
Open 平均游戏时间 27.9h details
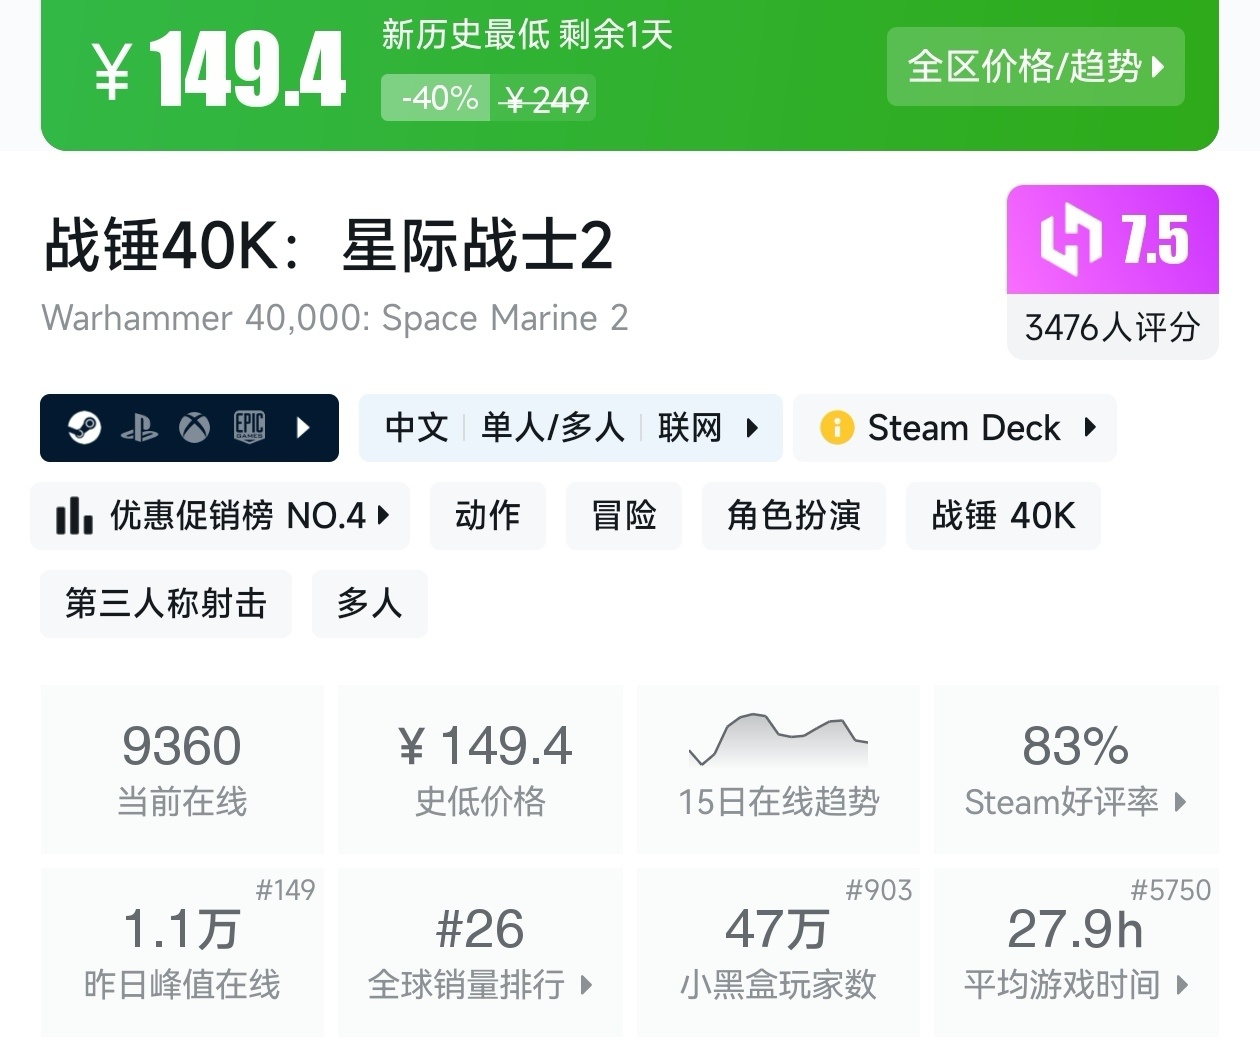click(x=1075, y=952)
